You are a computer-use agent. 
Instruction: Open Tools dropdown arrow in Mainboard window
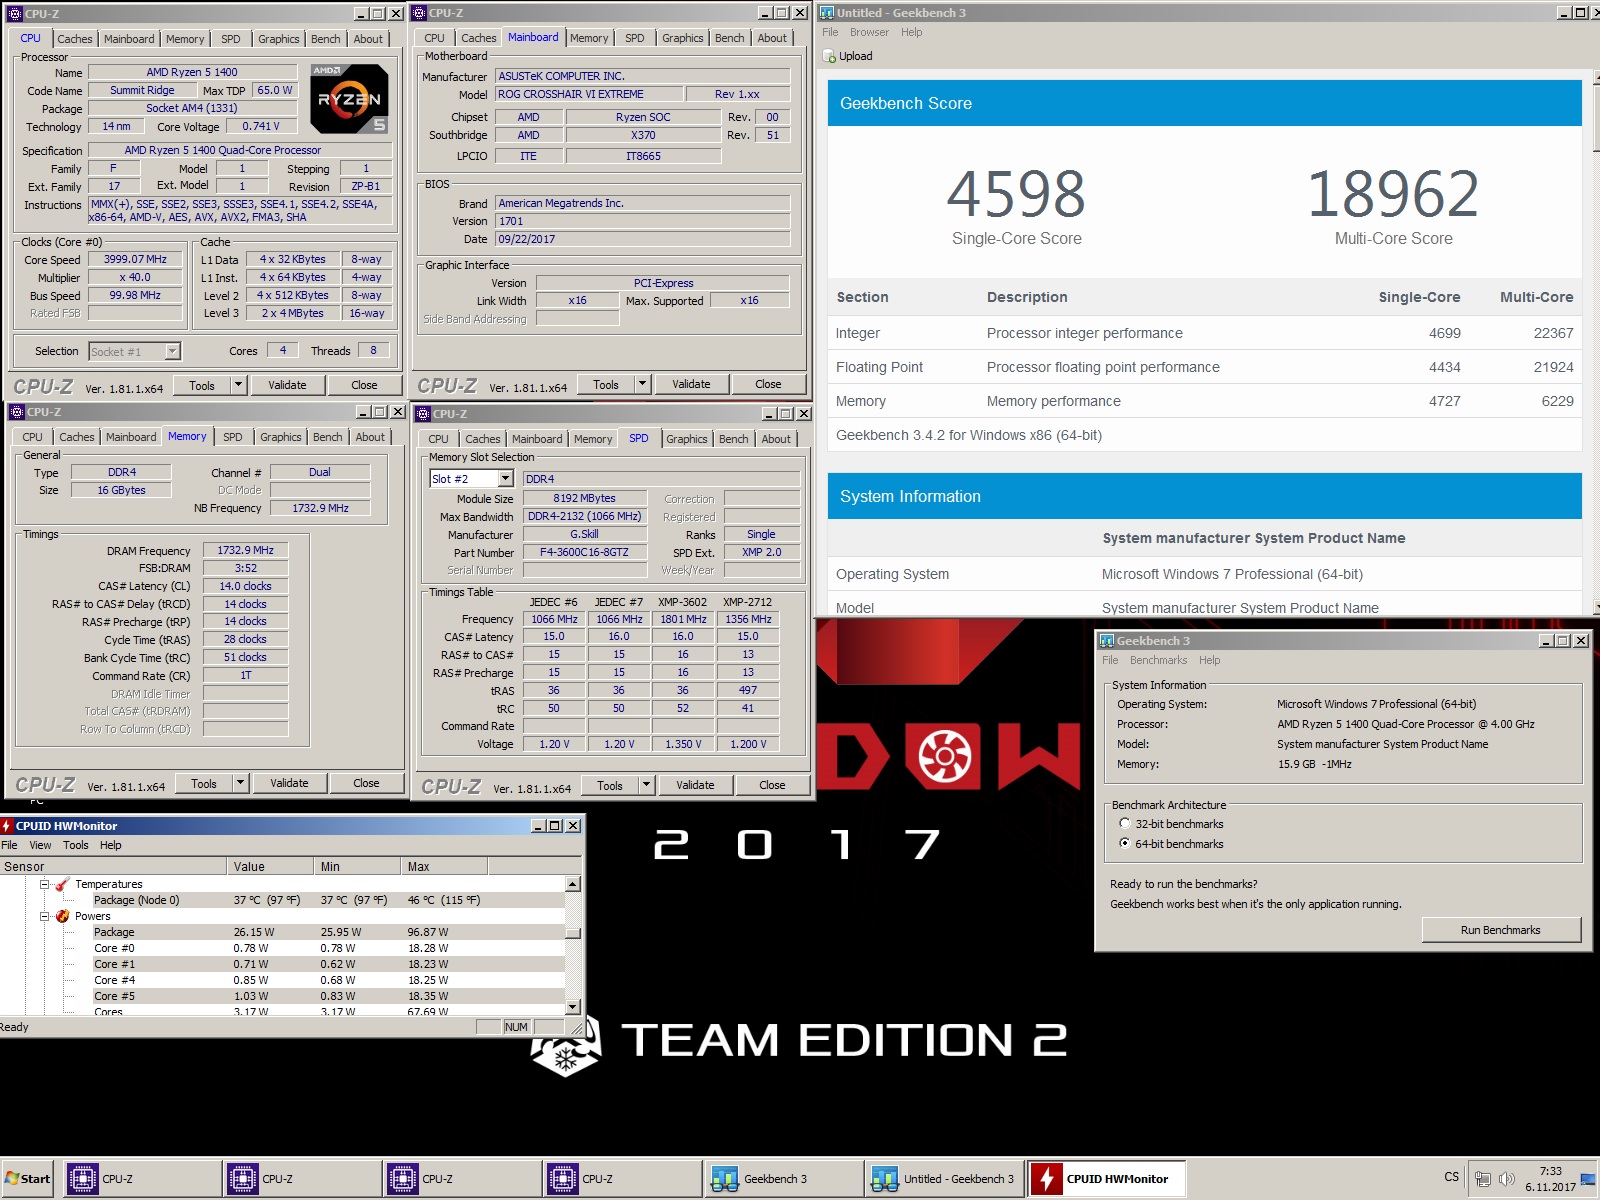(642, 384)
